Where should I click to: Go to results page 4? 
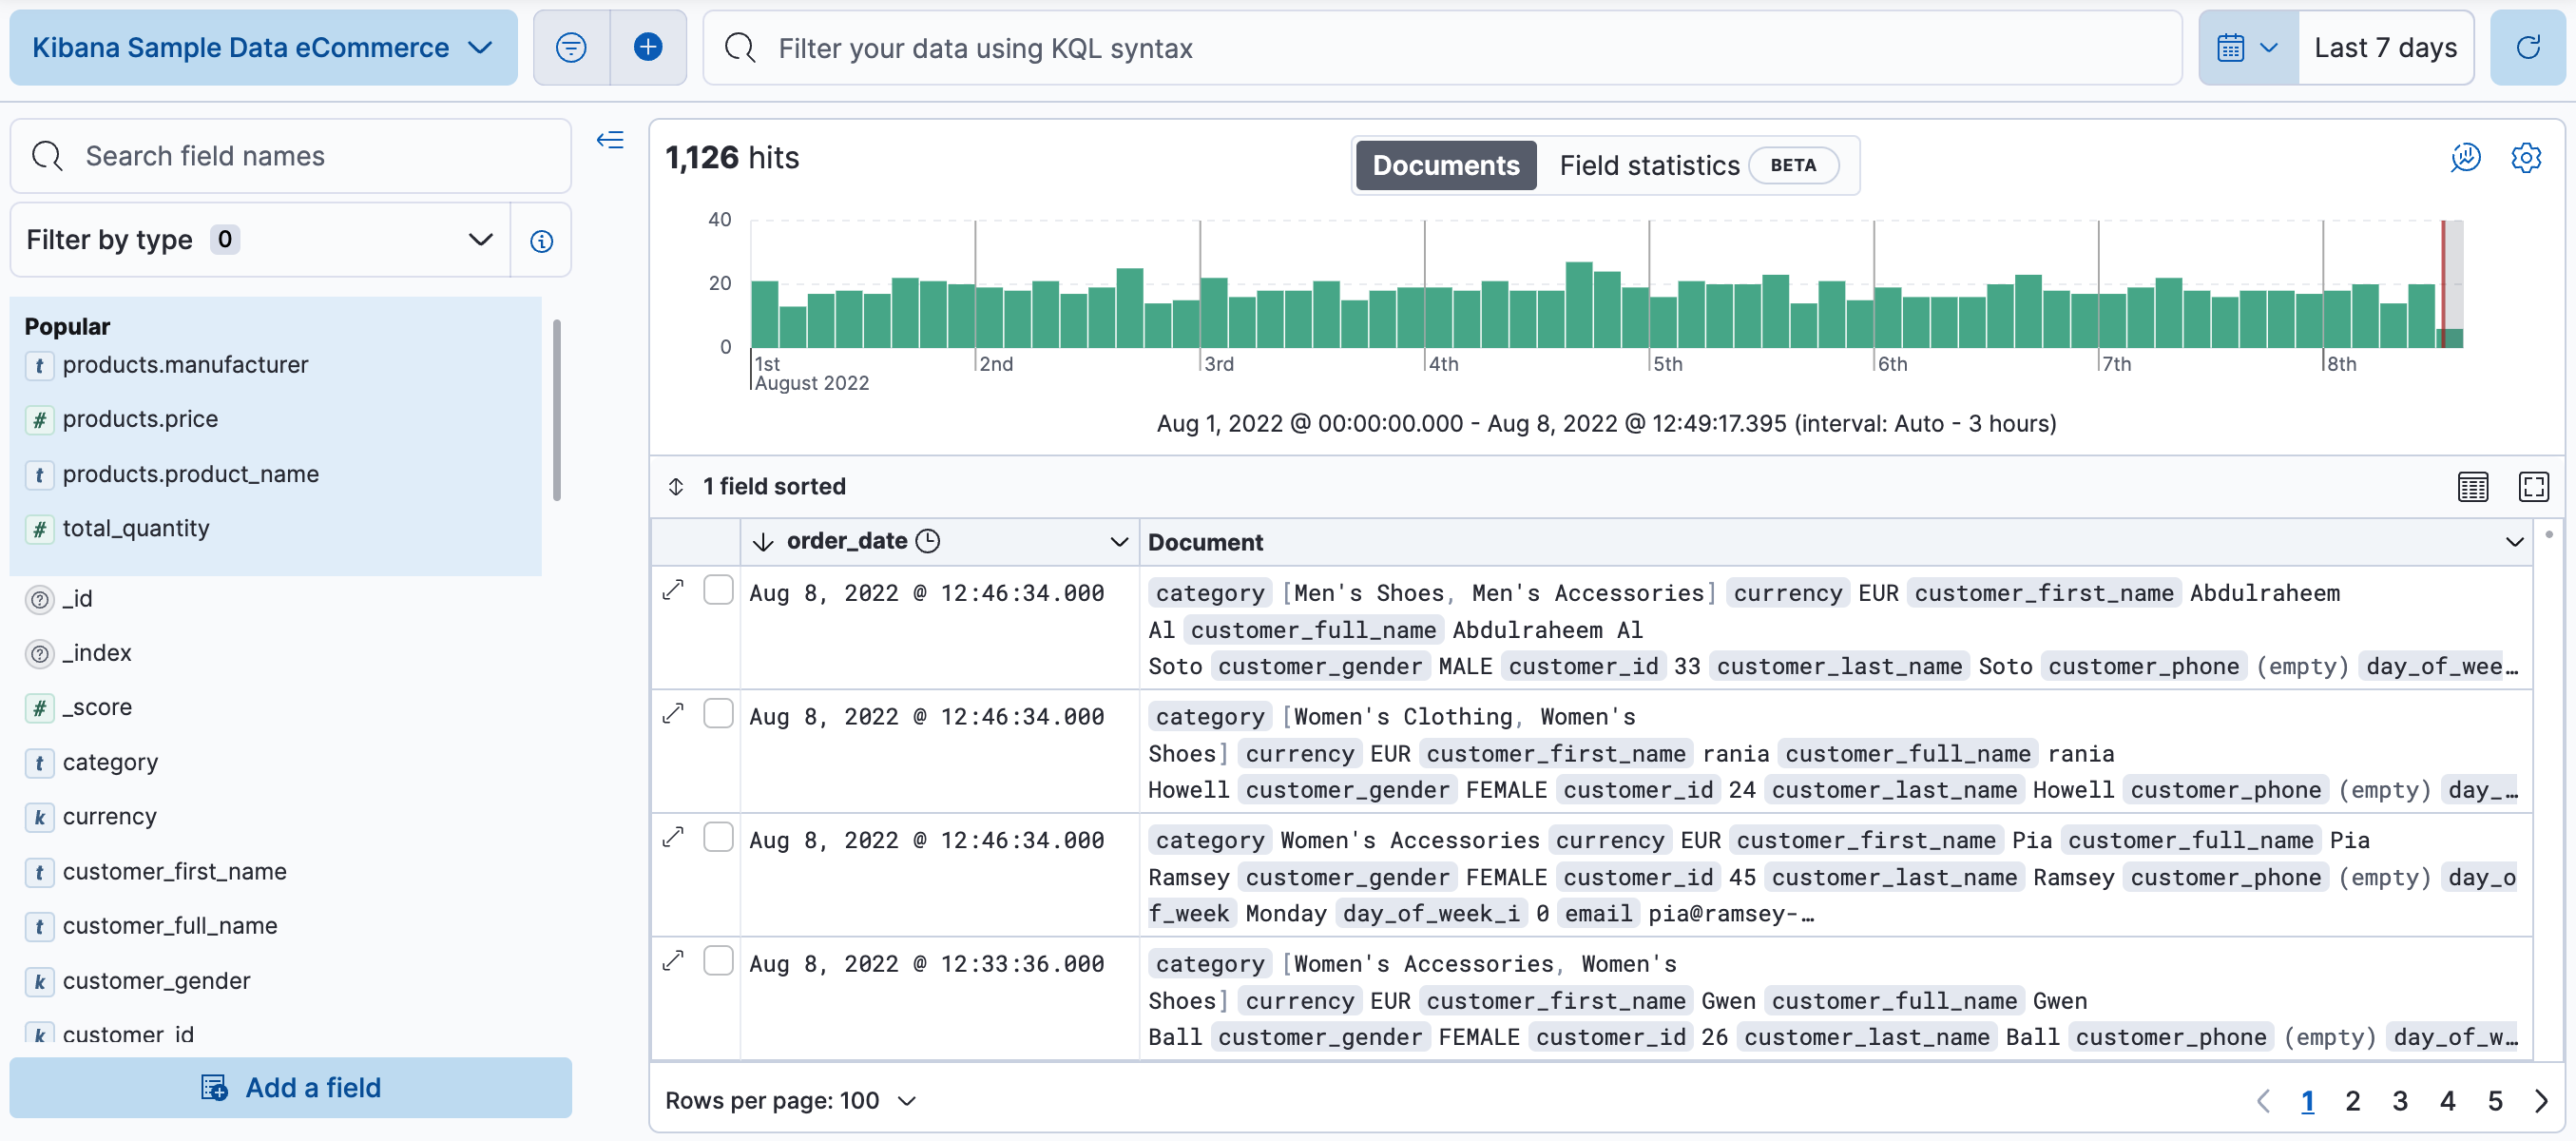(x=2447, y=1101)
